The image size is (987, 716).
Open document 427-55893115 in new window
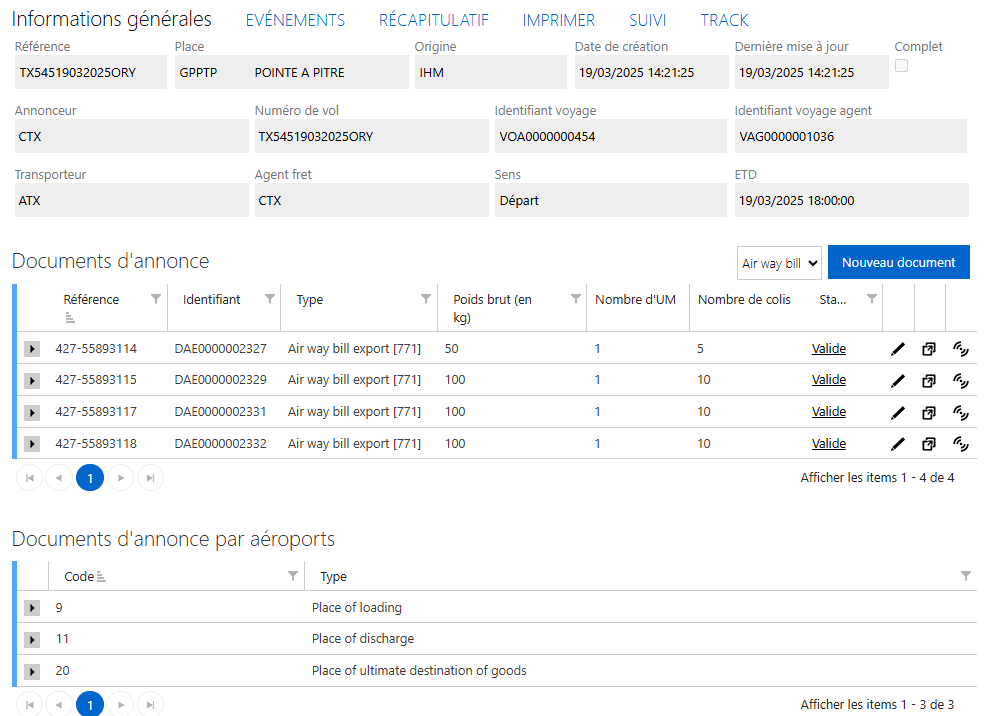[929, 381]
